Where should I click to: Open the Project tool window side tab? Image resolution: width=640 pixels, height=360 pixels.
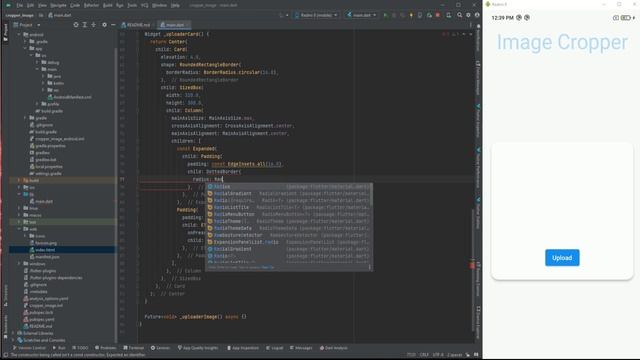(5, 32)
